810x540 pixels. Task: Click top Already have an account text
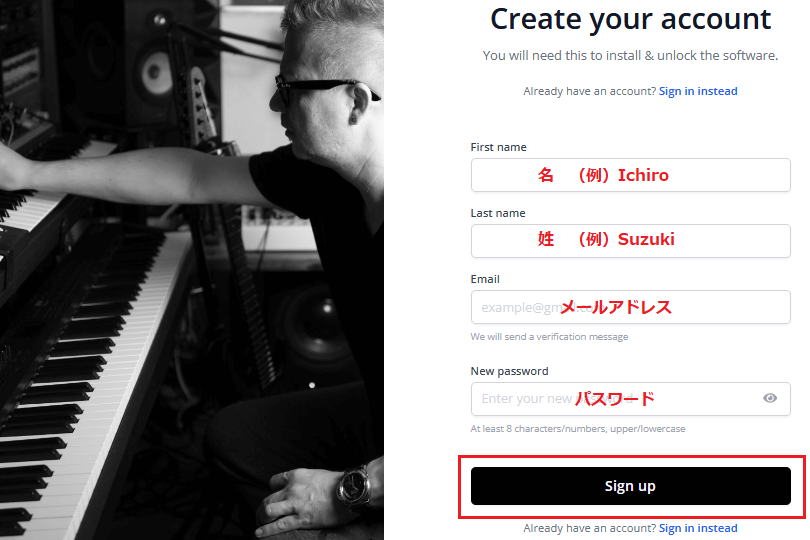pyautogui.click(x=589, y=91)
